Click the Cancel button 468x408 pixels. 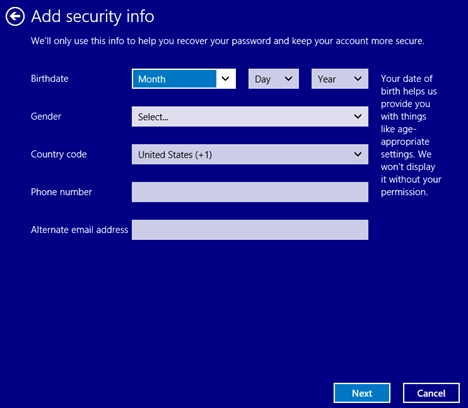(x=431, y=393)
